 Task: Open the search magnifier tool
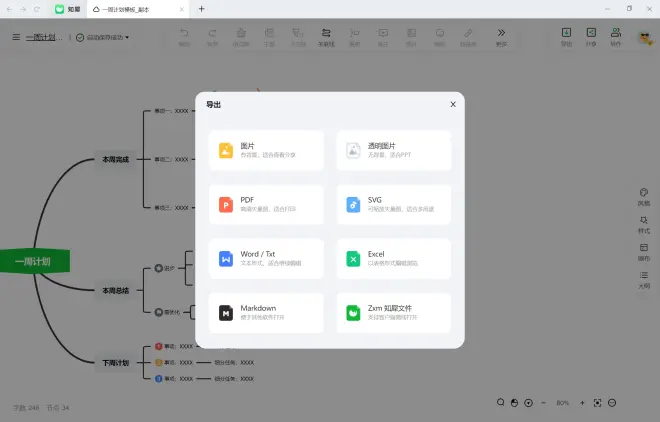click(x=502, y=402)
